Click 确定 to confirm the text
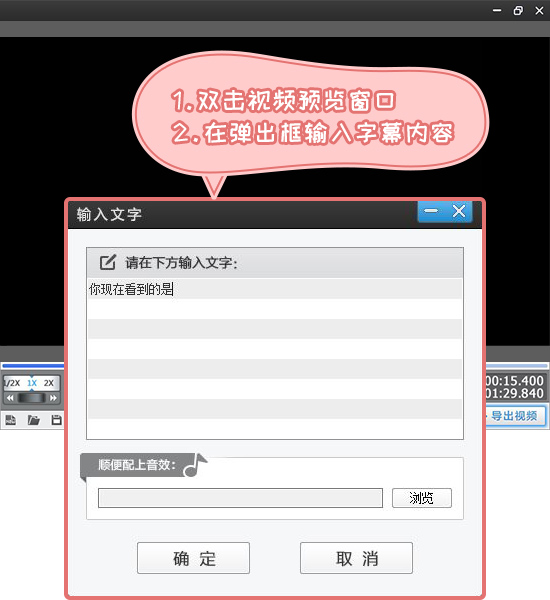Image resolution: width=550 pixels, height=600 pixels. coord(193,558)
